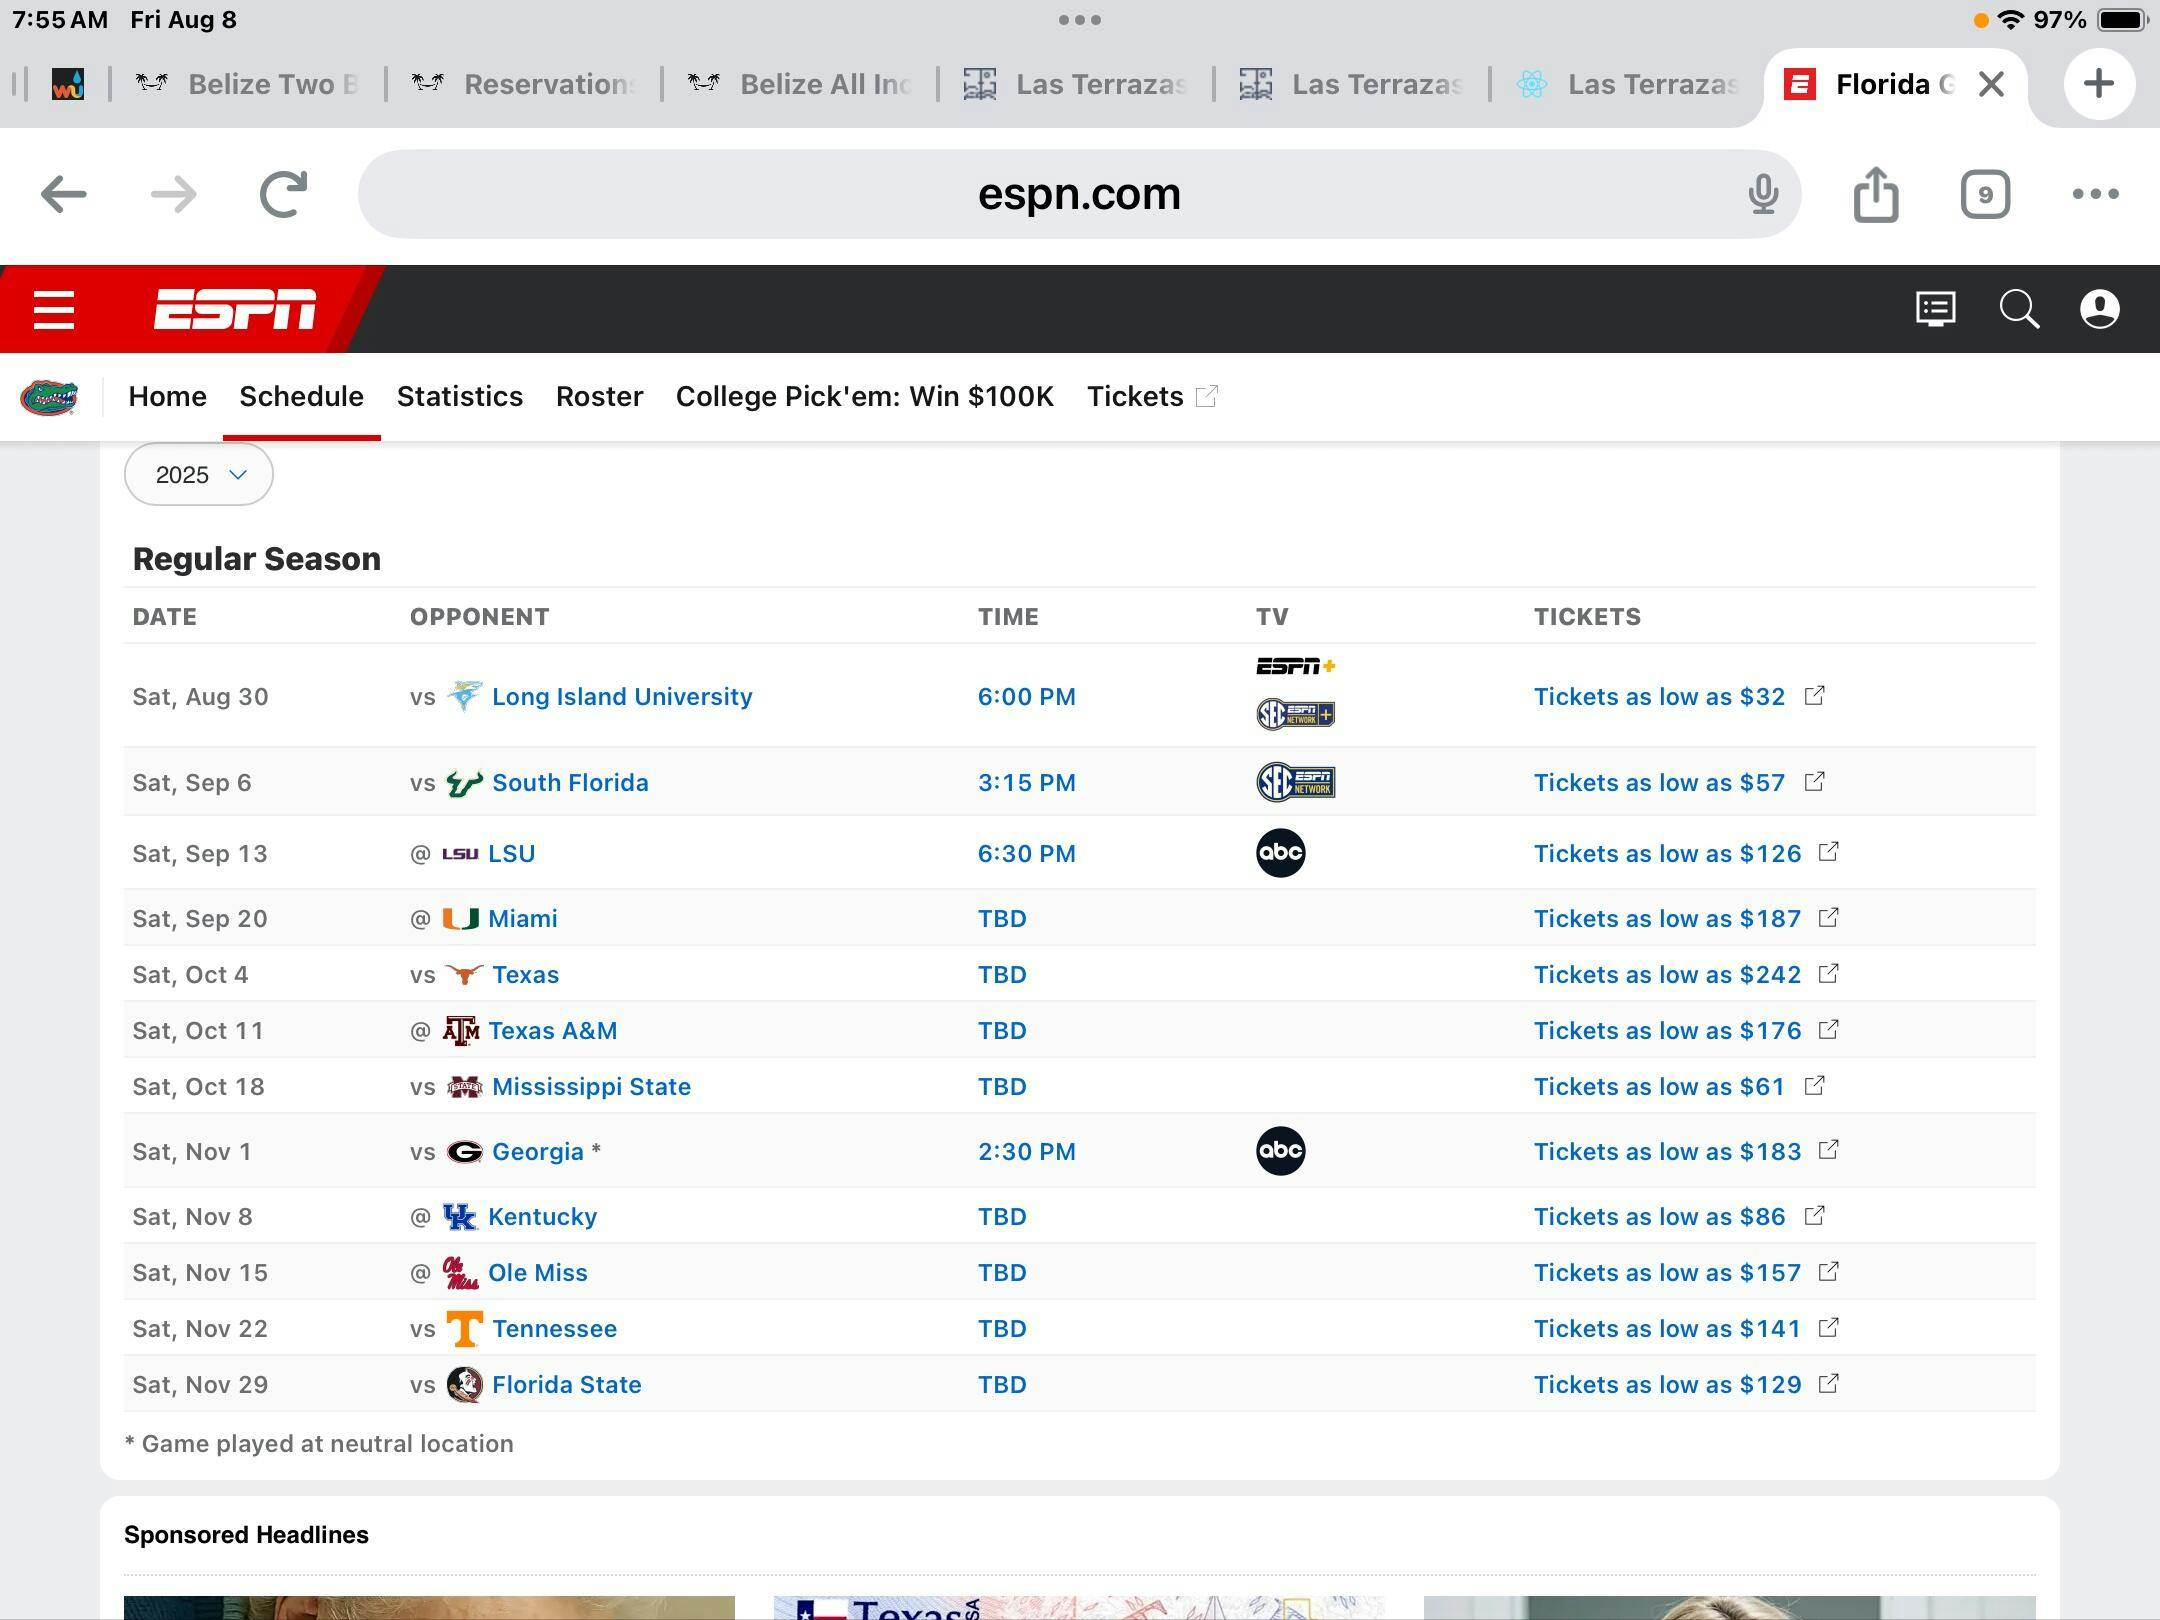The height and width of the screenshot is (1620, 2160).
Task: Open College Pick'em: Win $100K
Action: point(864,397)
